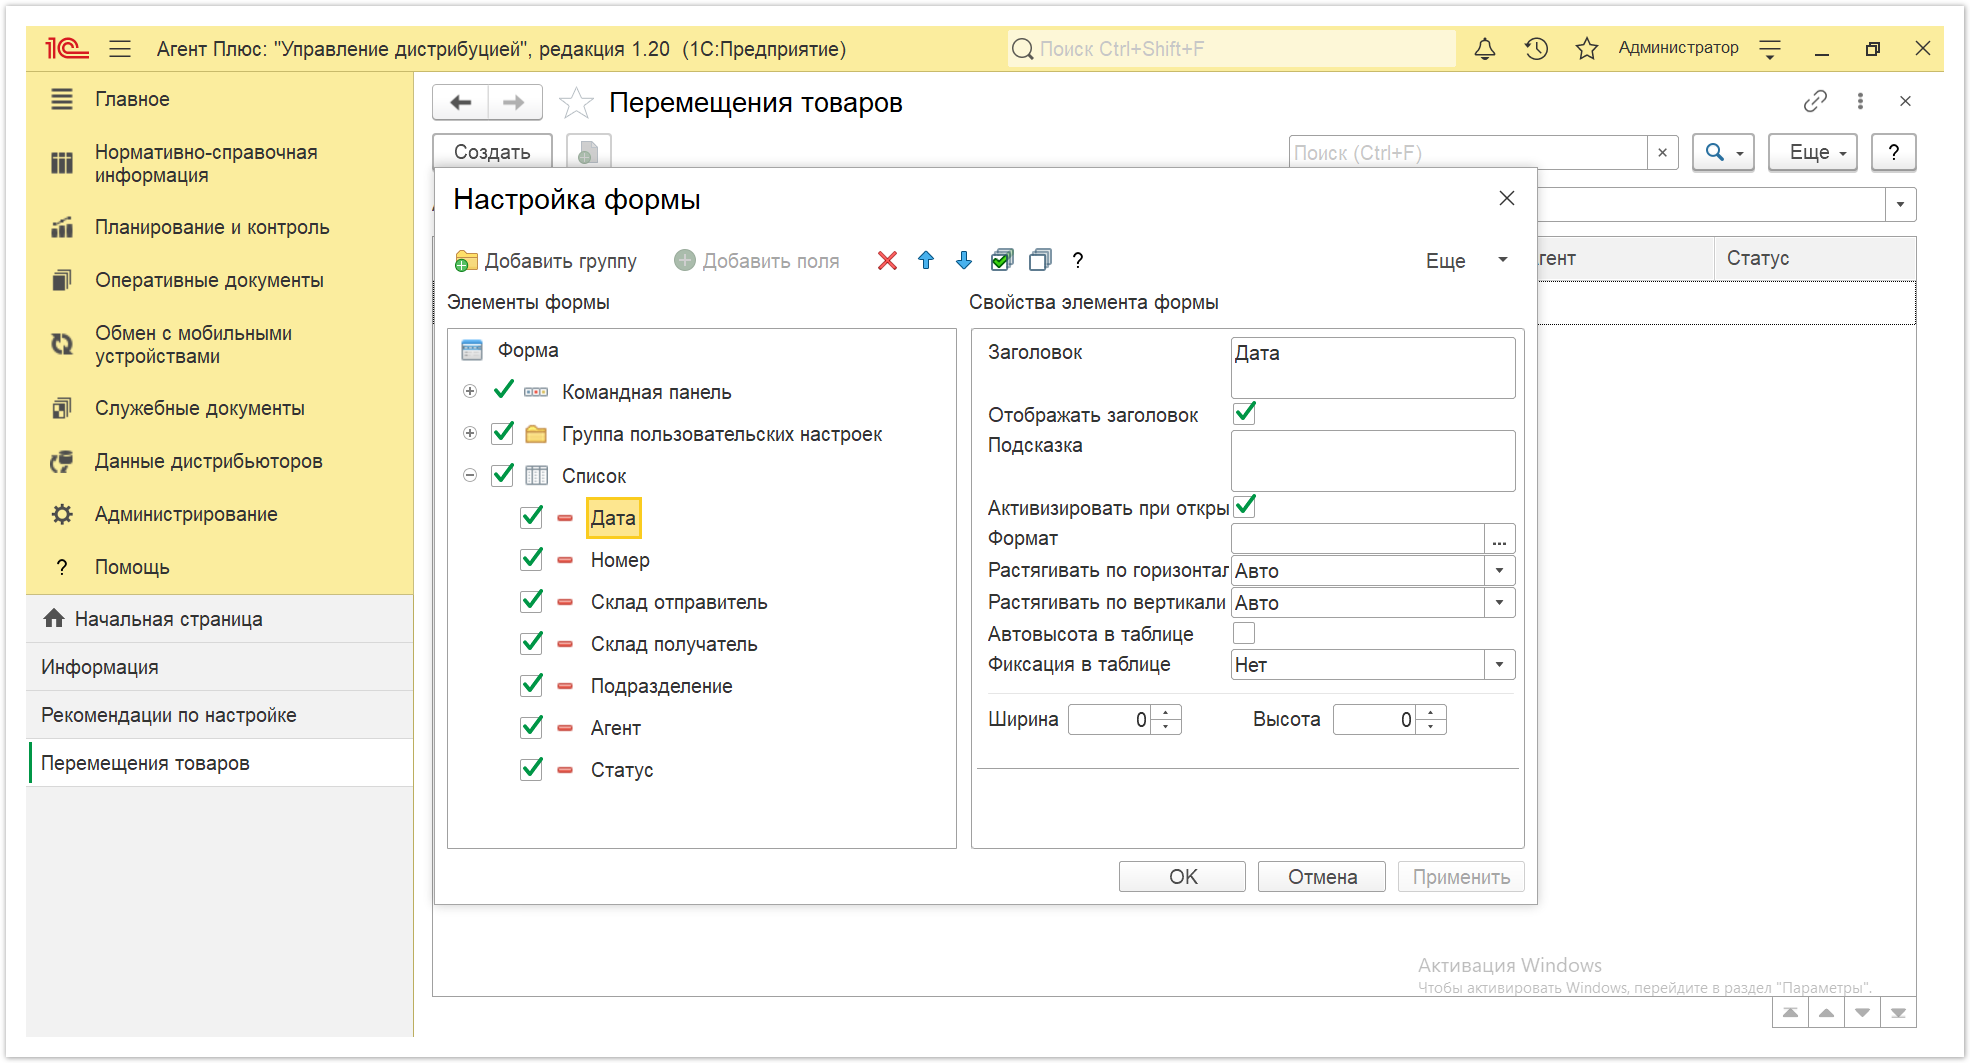Move element down with blue arrow

click(x=964, y=261)
